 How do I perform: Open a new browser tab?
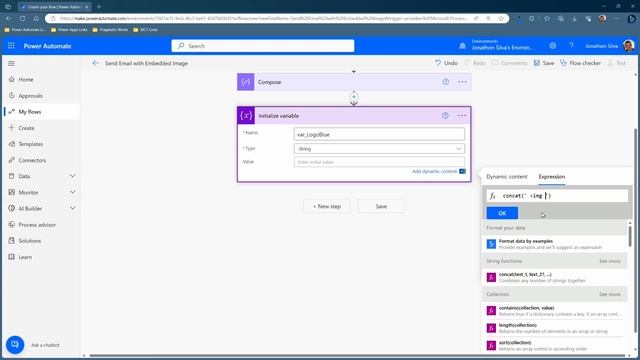click(98, 7)
